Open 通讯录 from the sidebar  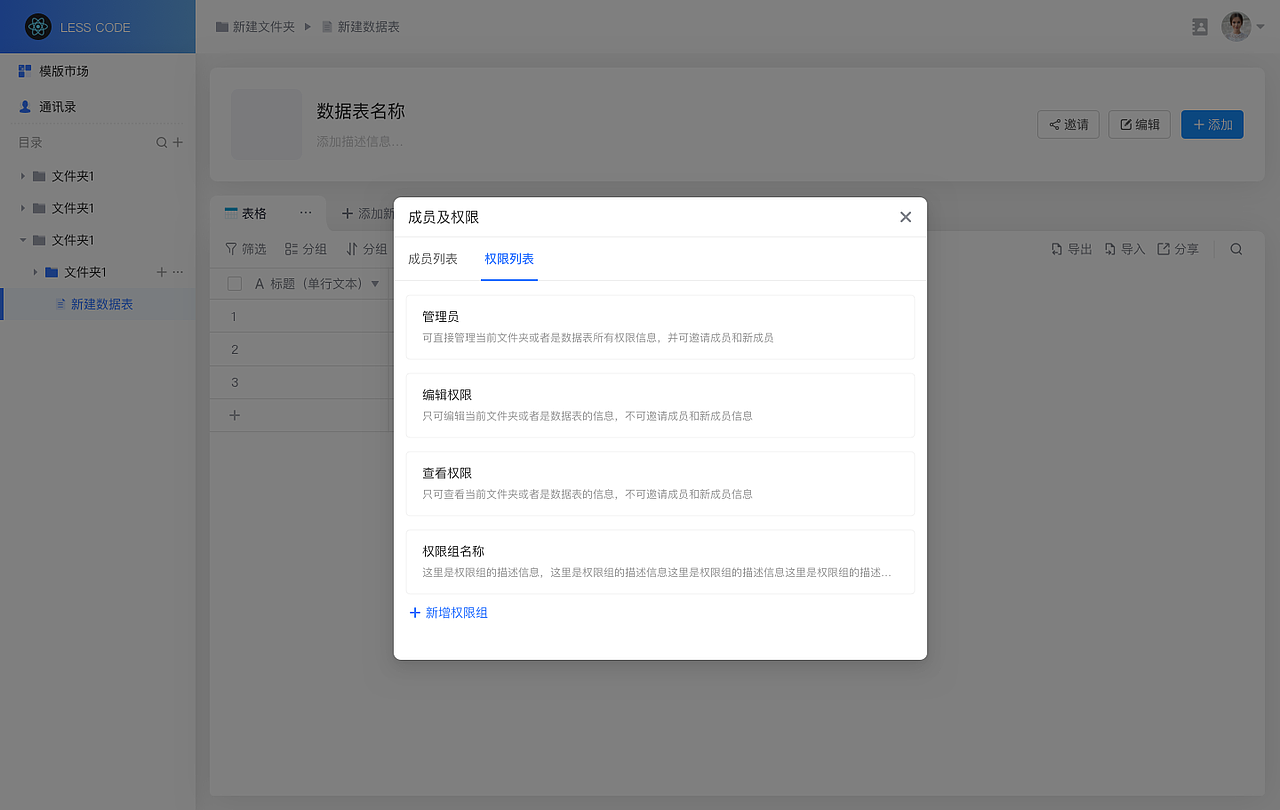click(55, 106)
